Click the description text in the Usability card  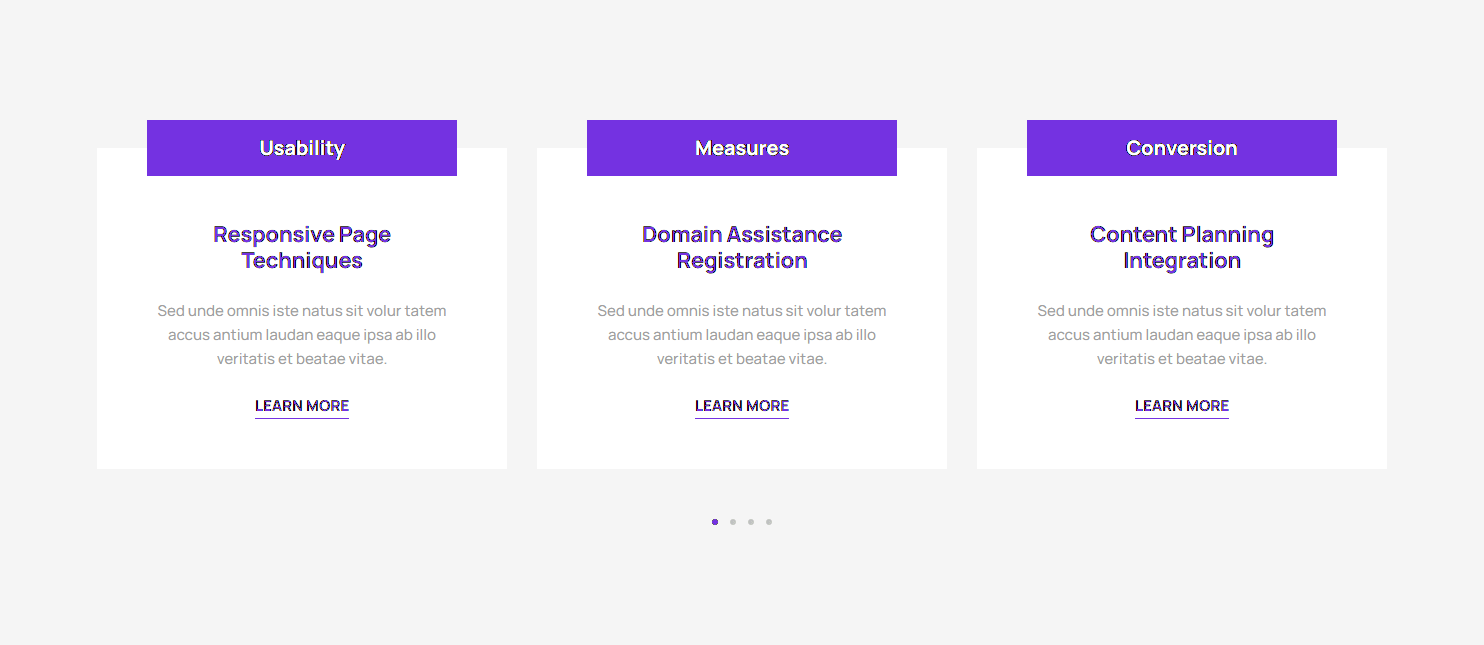(x=302, y=335)
